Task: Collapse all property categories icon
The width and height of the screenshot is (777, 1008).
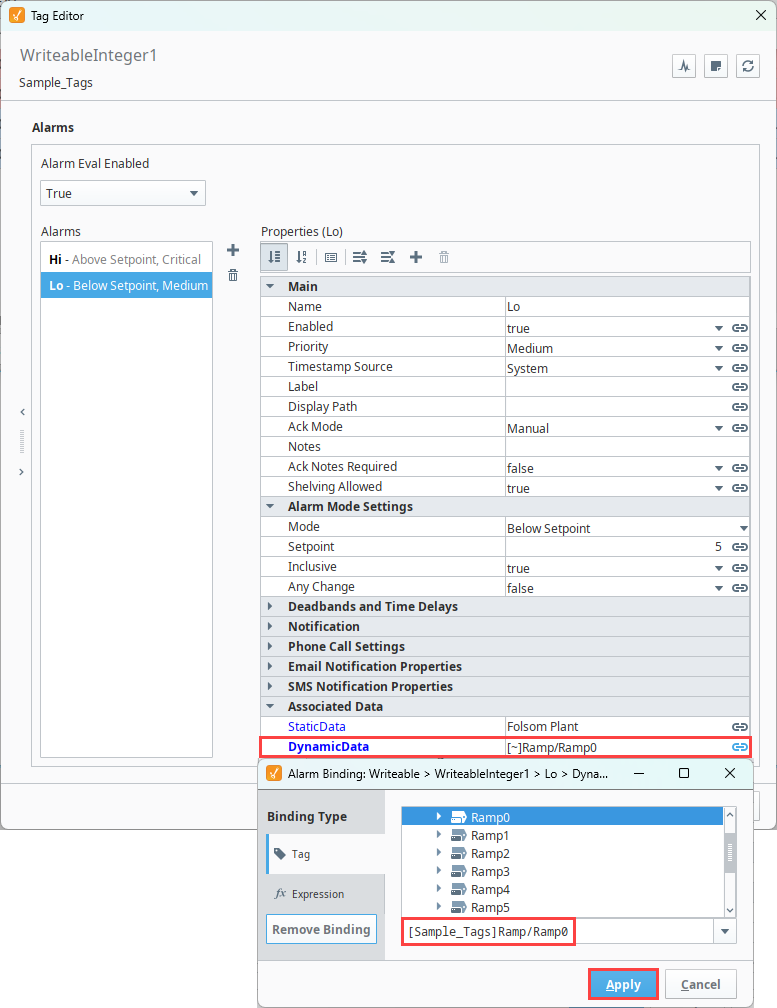Action: (x=388, y=257)
